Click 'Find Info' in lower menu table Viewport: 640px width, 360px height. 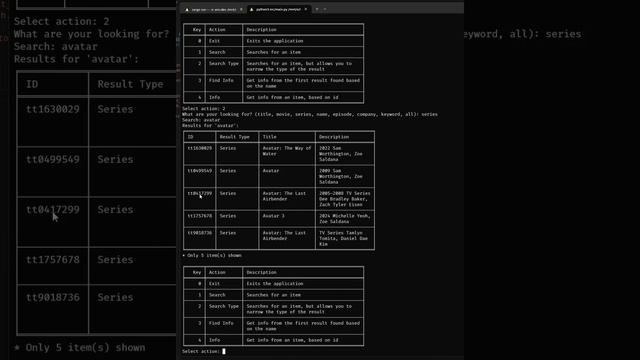tap(221, 323)
